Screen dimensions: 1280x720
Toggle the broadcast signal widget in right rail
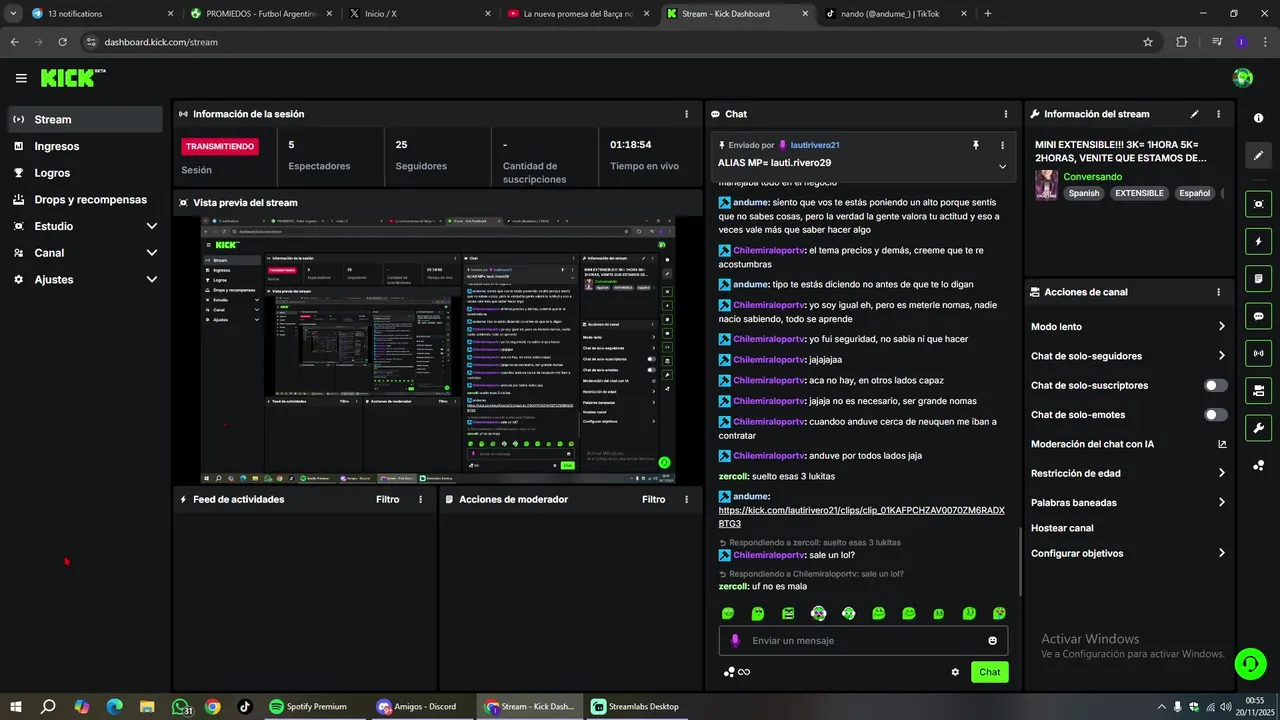(1258, 353)
